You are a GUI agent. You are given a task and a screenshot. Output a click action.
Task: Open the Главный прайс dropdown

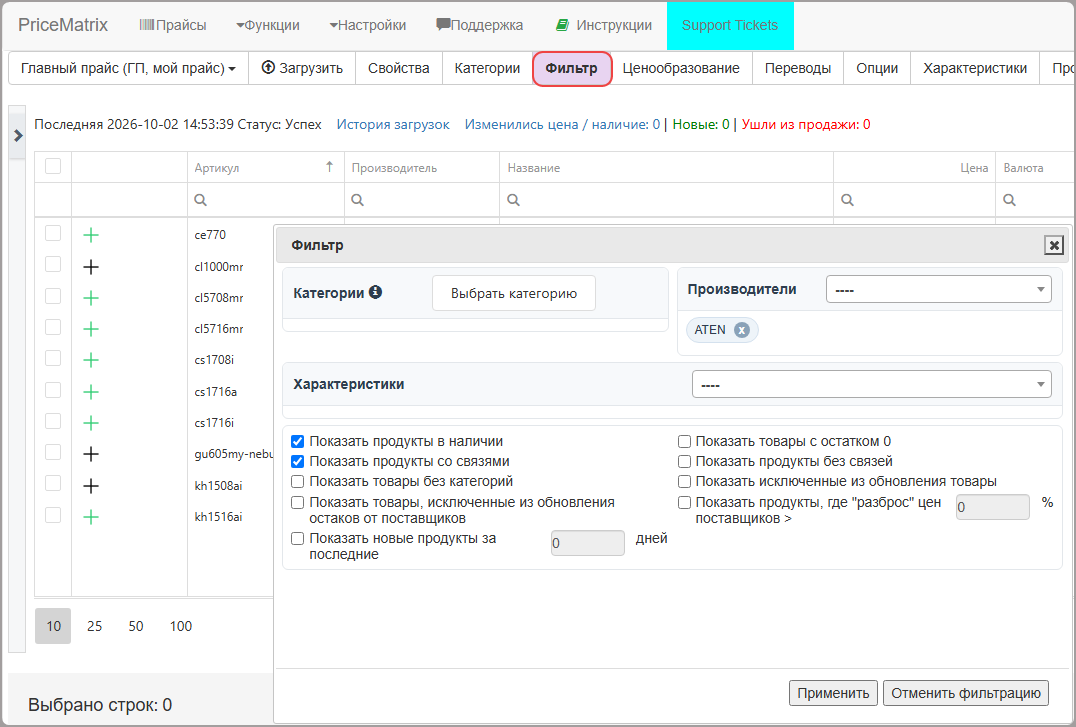point(128,68)
